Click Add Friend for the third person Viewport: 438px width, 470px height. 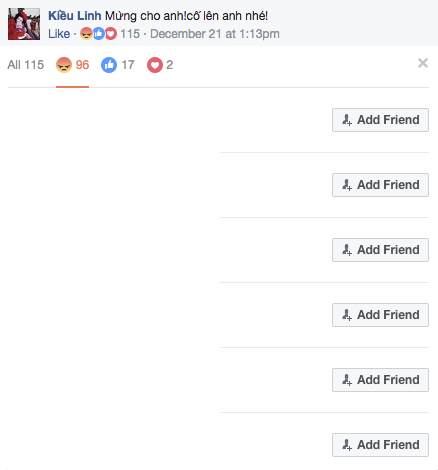380,250
